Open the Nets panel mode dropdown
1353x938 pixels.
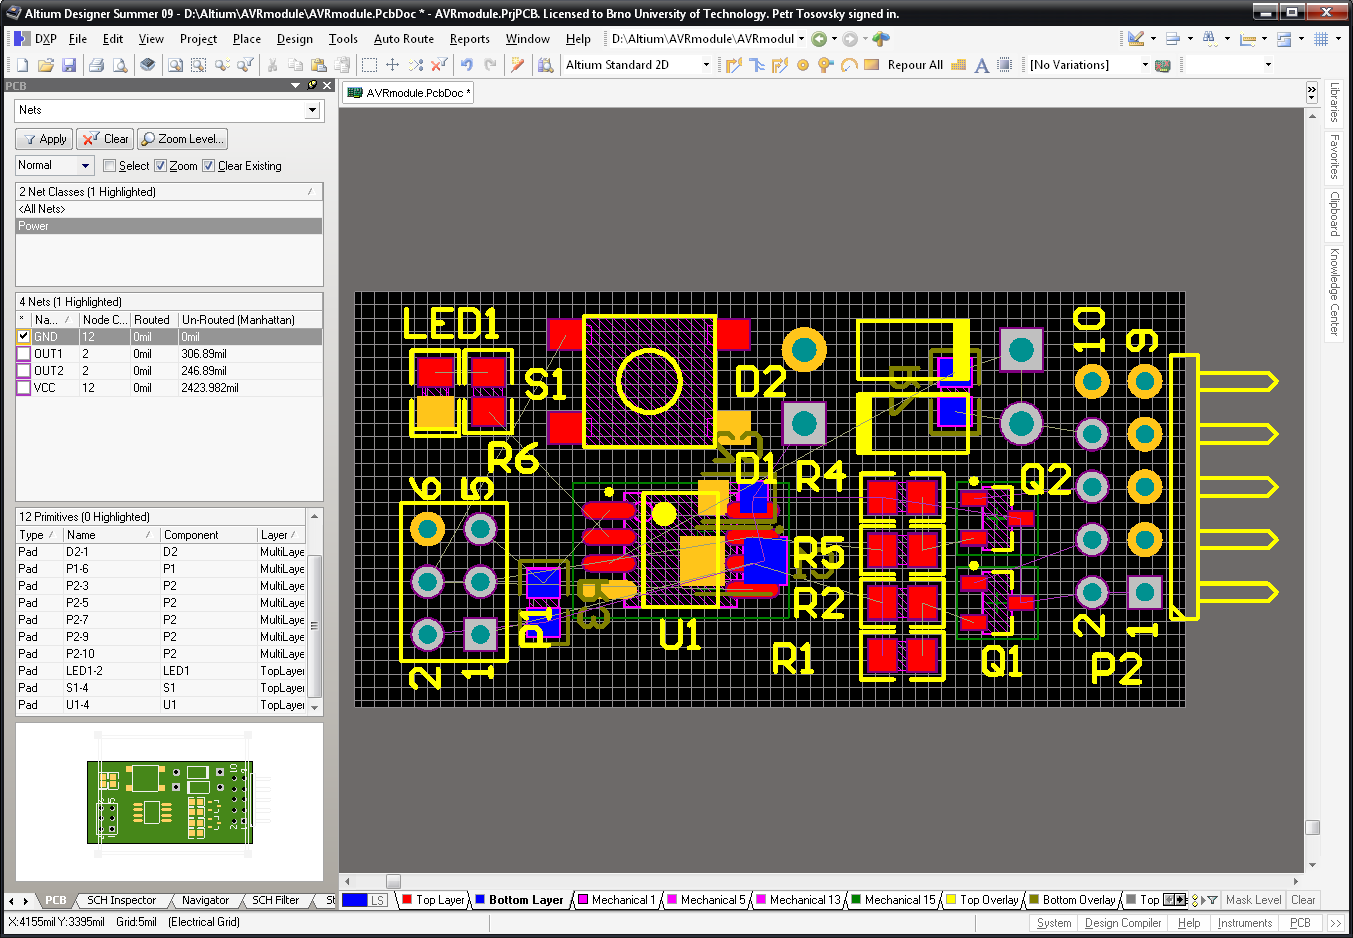[x=312, y=110]
